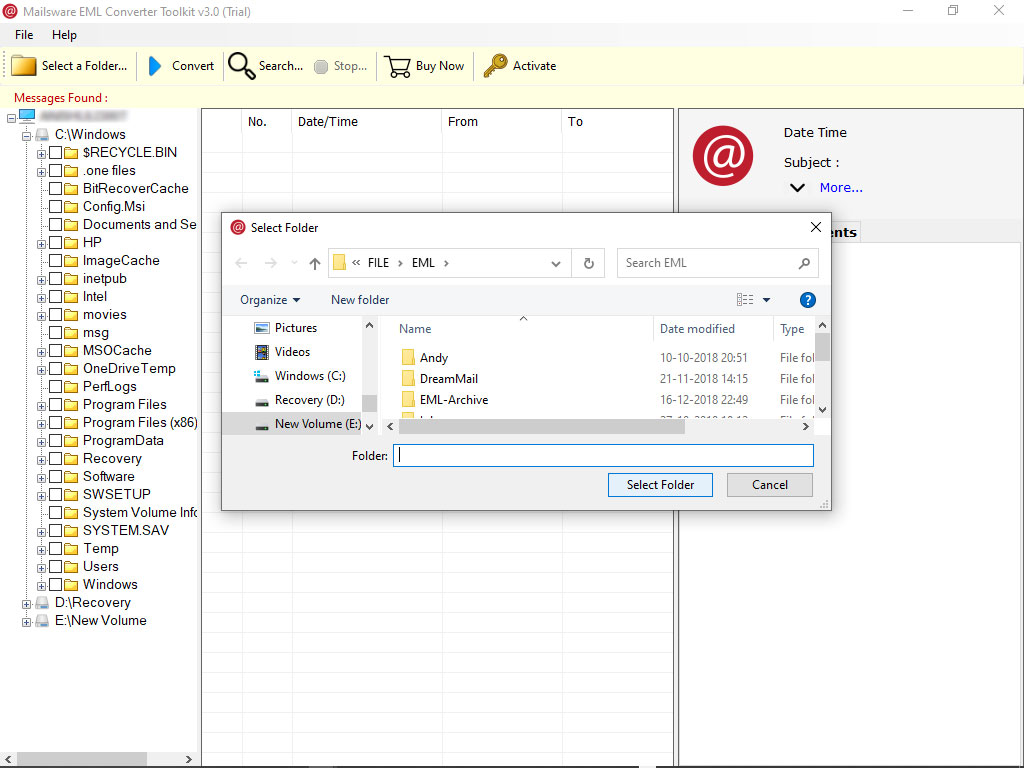
Task: Click the Buy Now shopping cart icon
Action: pyautogui.click(x=397, y=66)
